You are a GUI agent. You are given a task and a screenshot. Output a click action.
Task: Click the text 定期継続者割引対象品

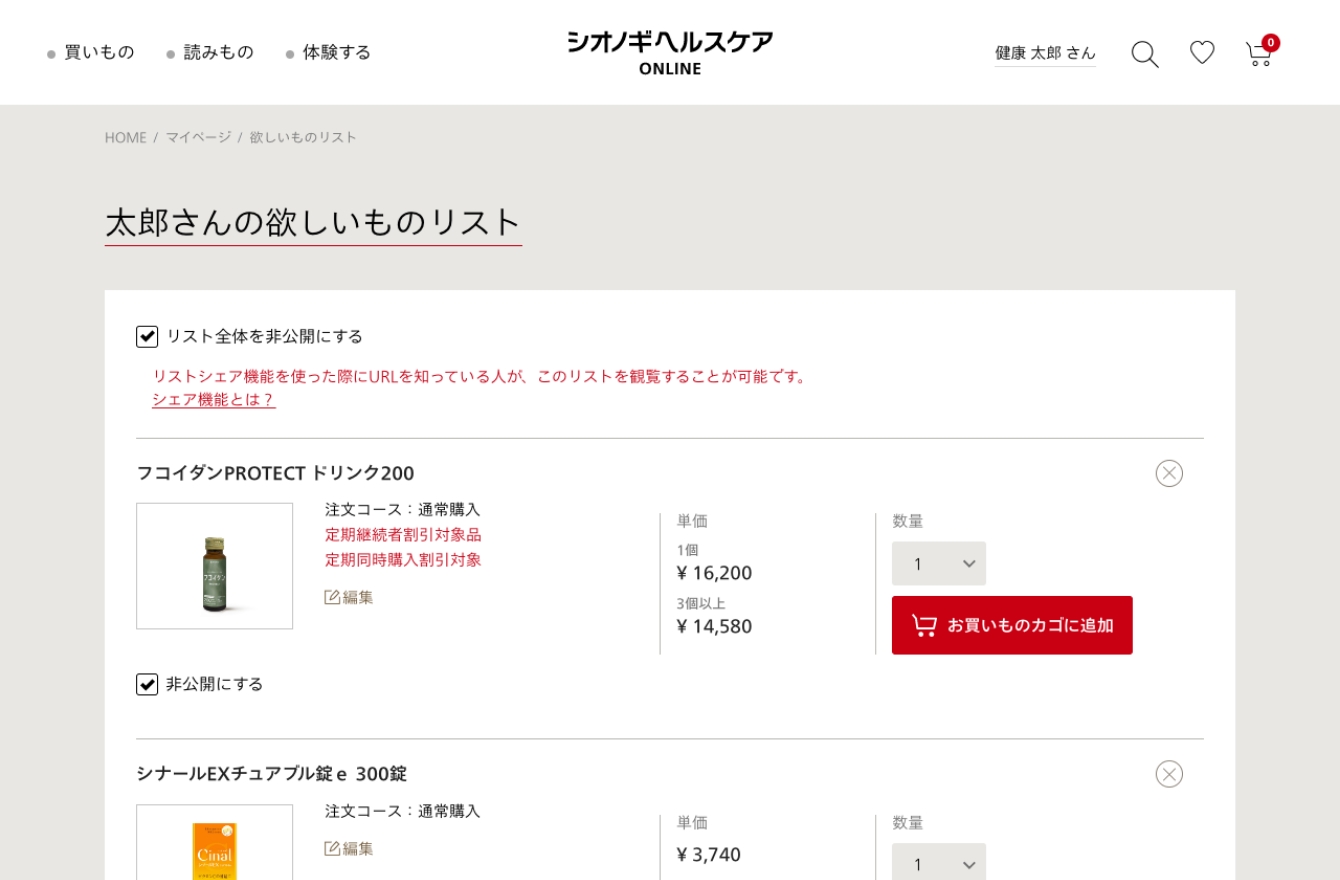[403, 534]
